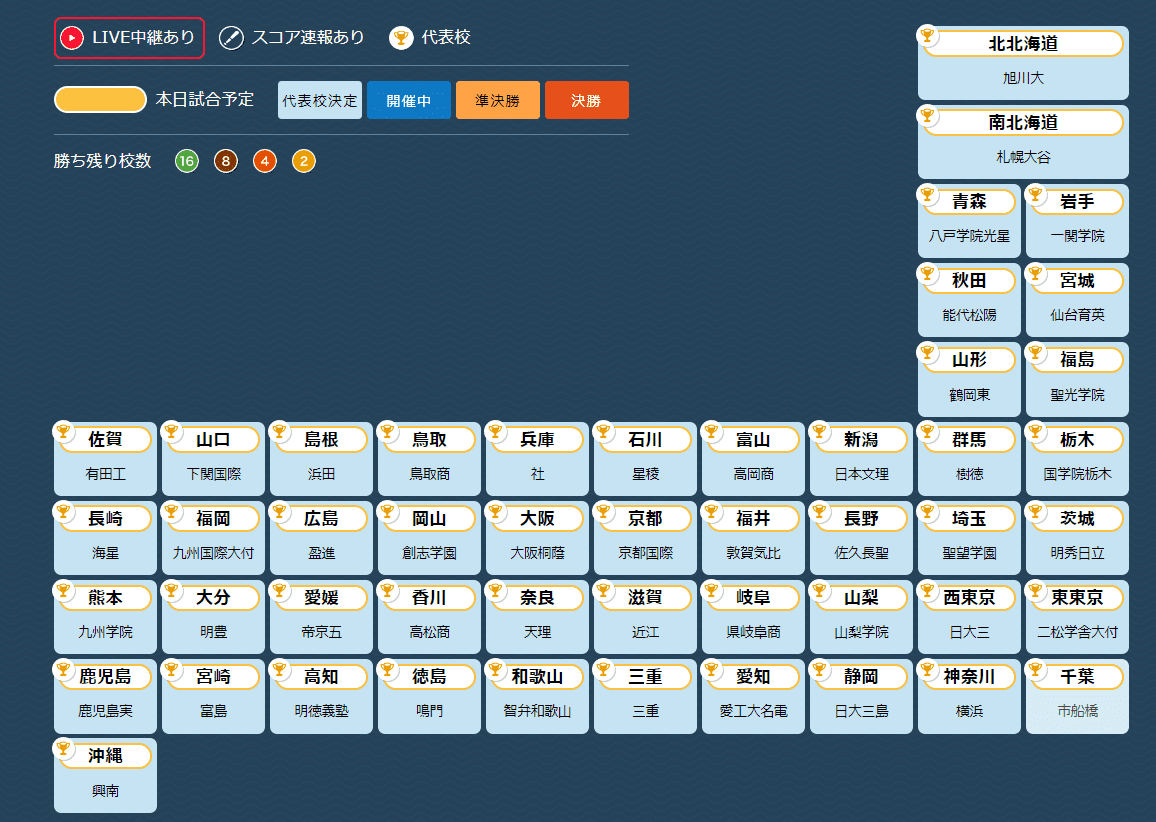Click the trophy icon on 佐賀 card

(x=63, y=431)
